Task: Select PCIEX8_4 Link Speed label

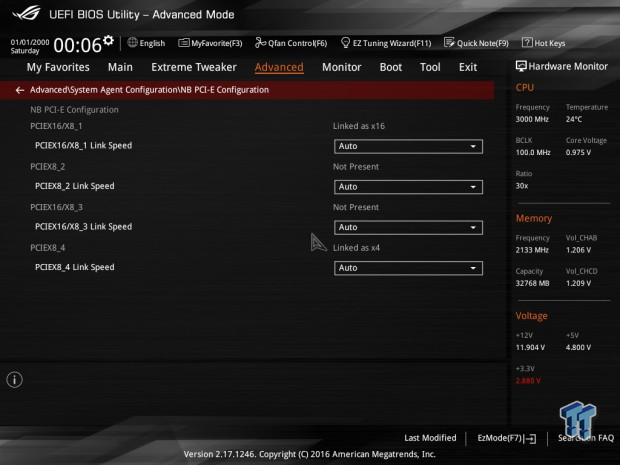Action: (x=75, y=267)
